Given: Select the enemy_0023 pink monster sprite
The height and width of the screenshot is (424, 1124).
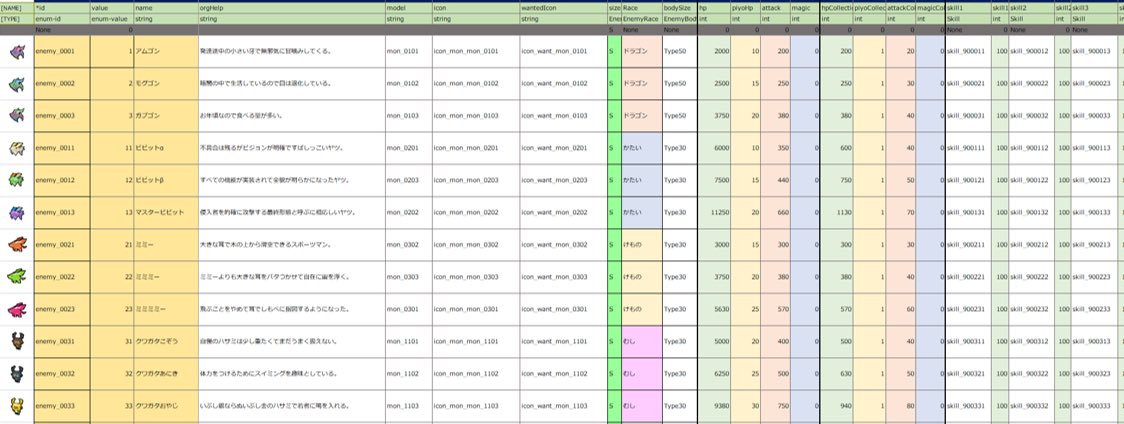Looking at the screenshot, I should [x=17, y=309].
